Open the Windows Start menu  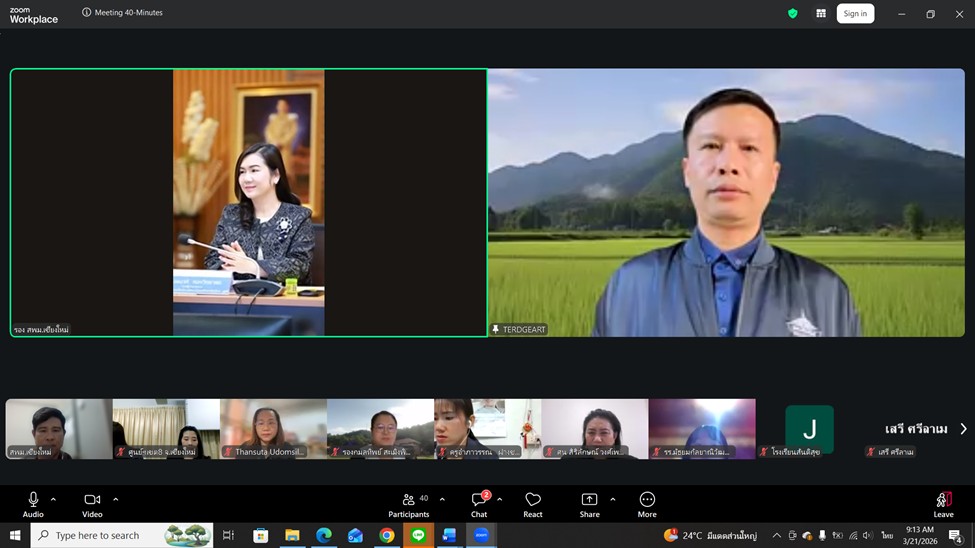pos(15,535)
